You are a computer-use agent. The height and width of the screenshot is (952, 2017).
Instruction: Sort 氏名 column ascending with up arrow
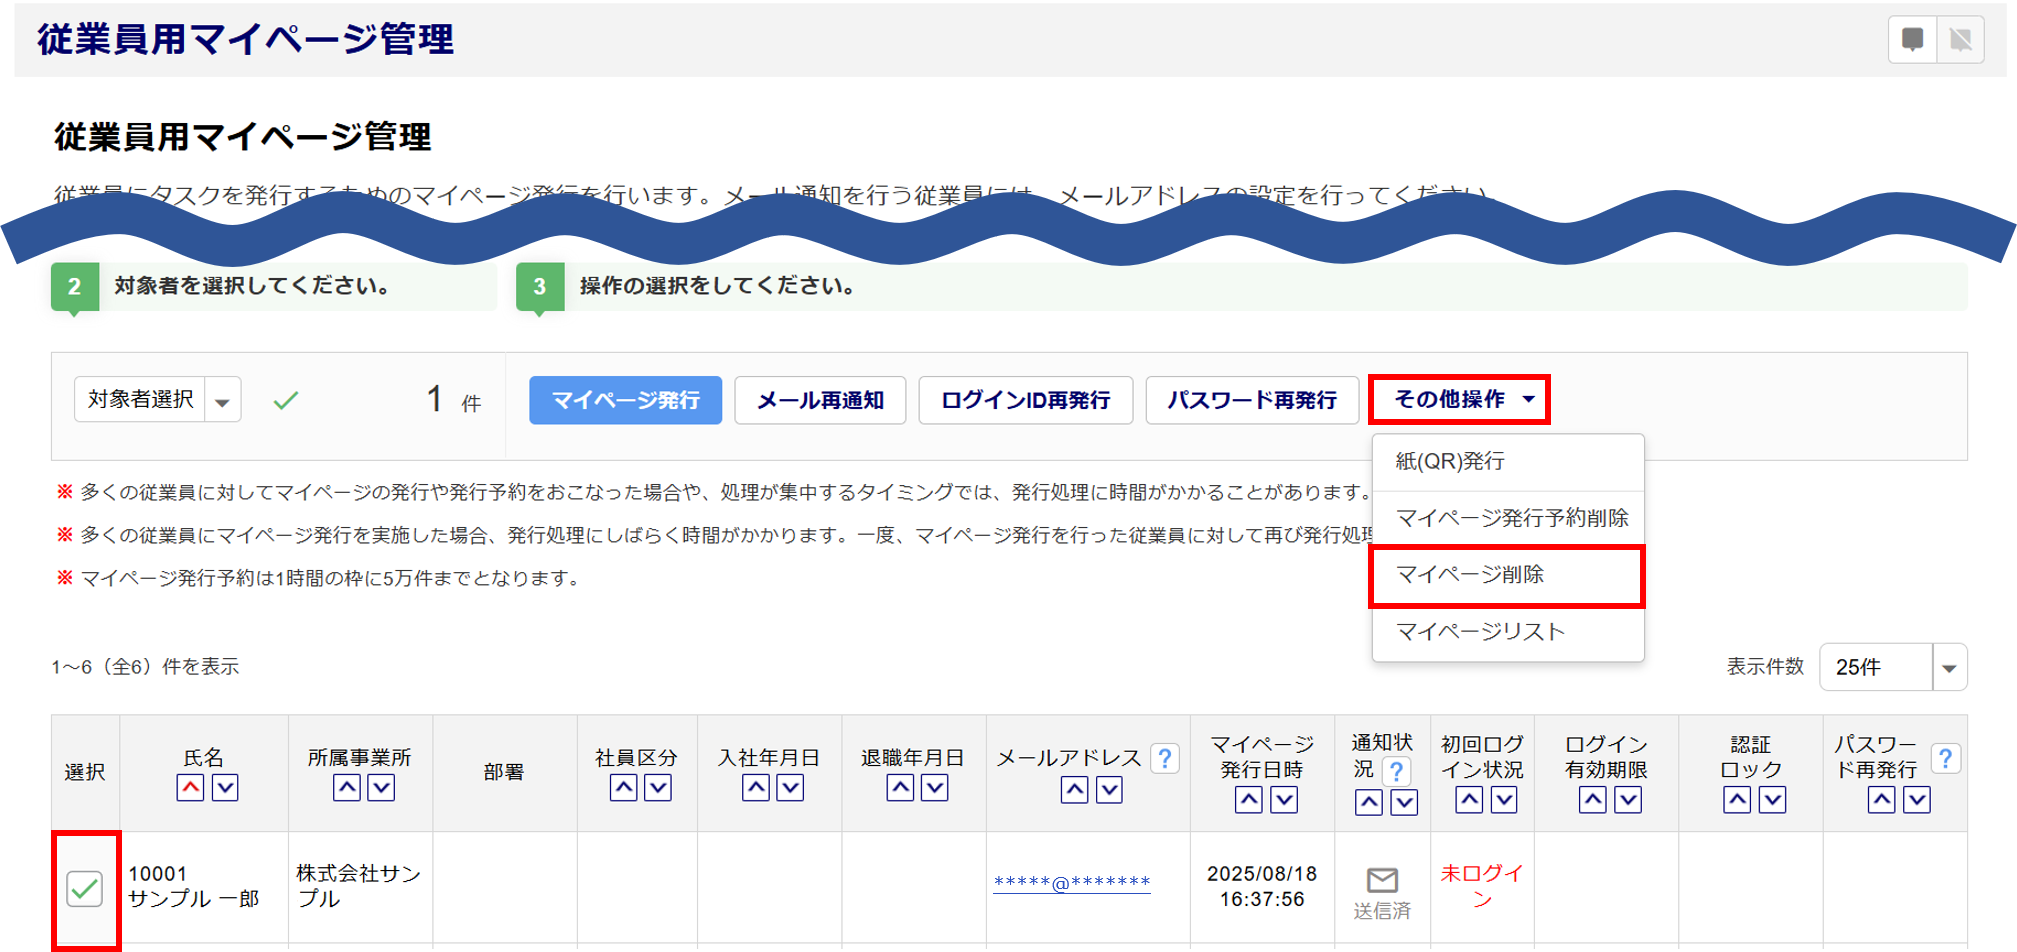coord(190,788)
